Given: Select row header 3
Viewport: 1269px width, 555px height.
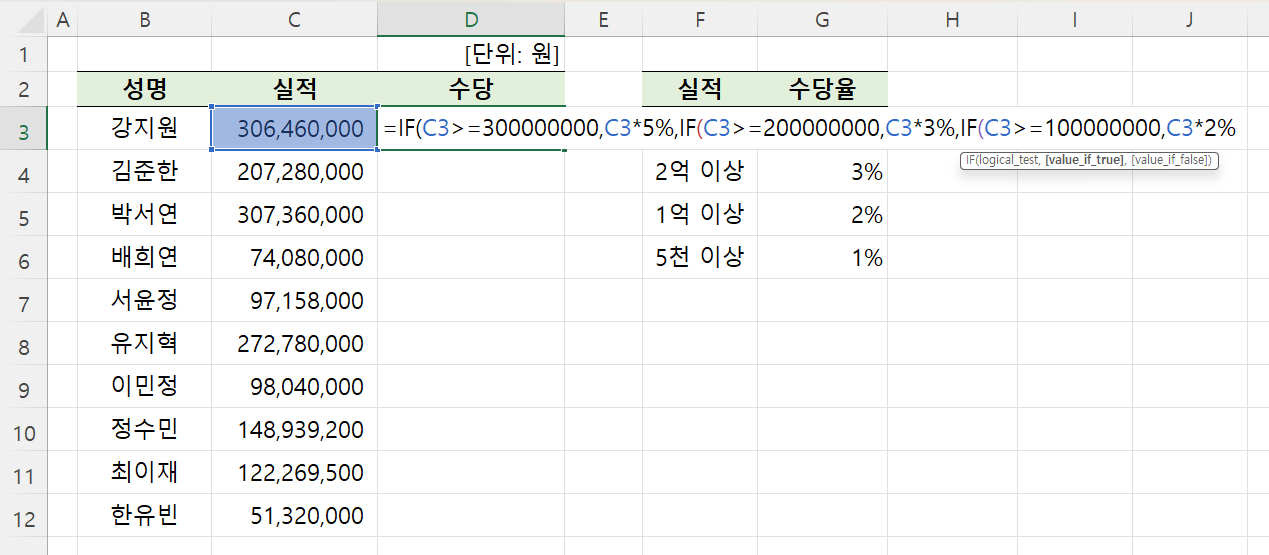Looking at the screenshot, I should point(24,130).
